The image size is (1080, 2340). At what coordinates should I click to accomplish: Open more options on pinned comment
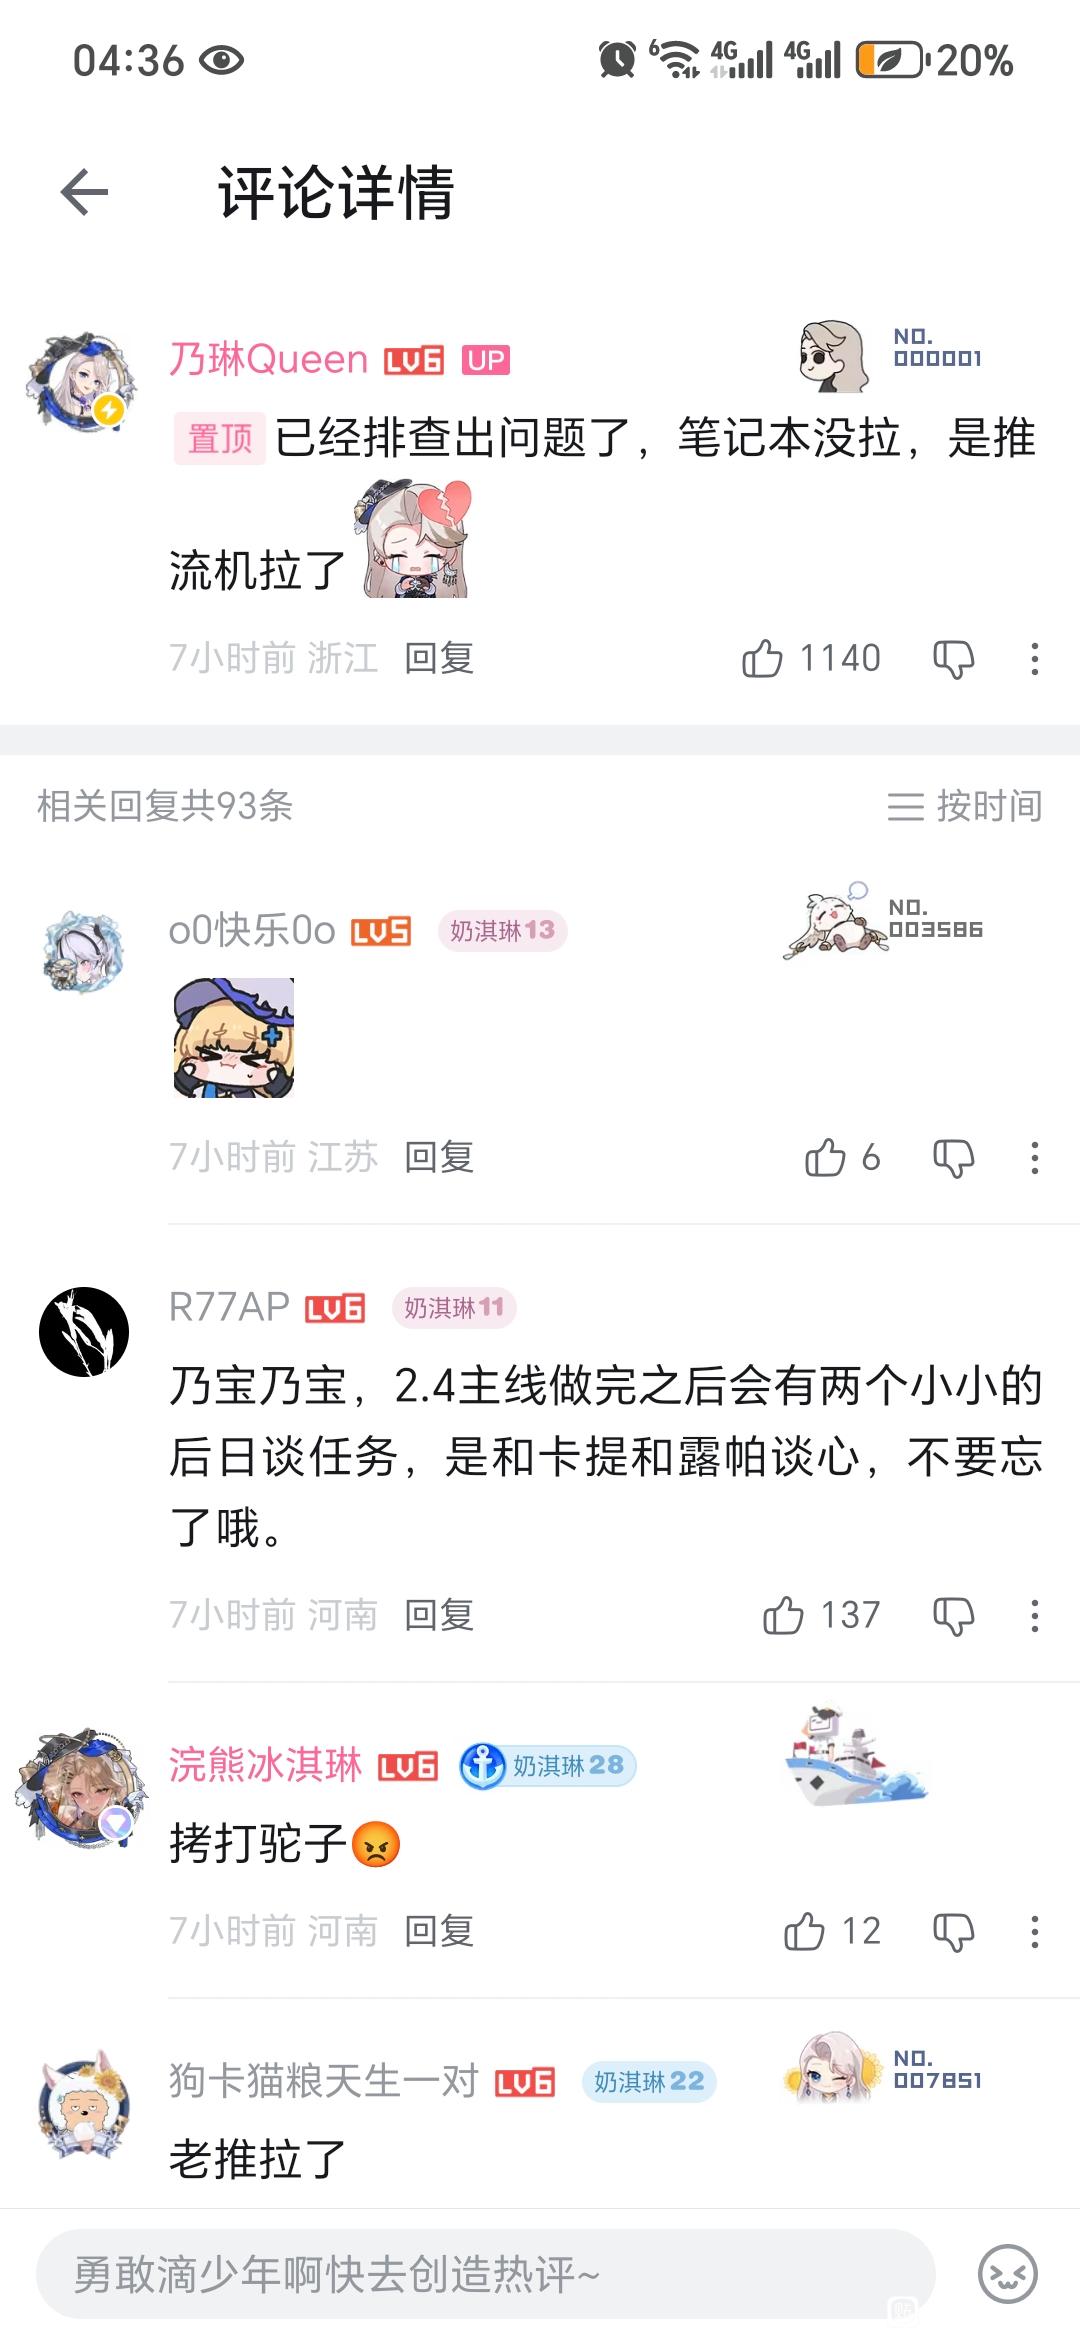click(1035, 659)
